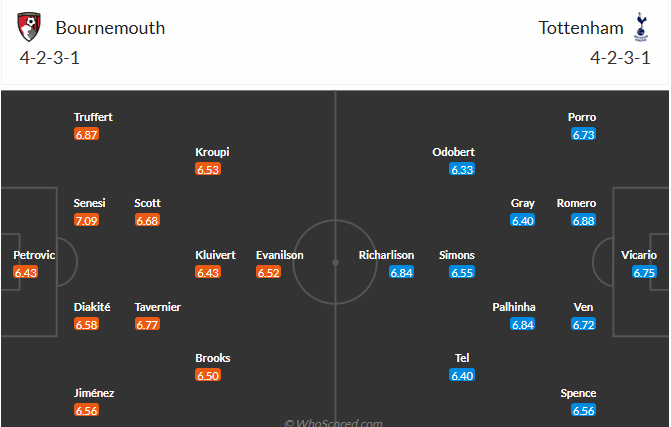Viewport: 671px width, 427px height.
Task: Click the WhoScored.com watermark
Action: [x=333, y=423]
